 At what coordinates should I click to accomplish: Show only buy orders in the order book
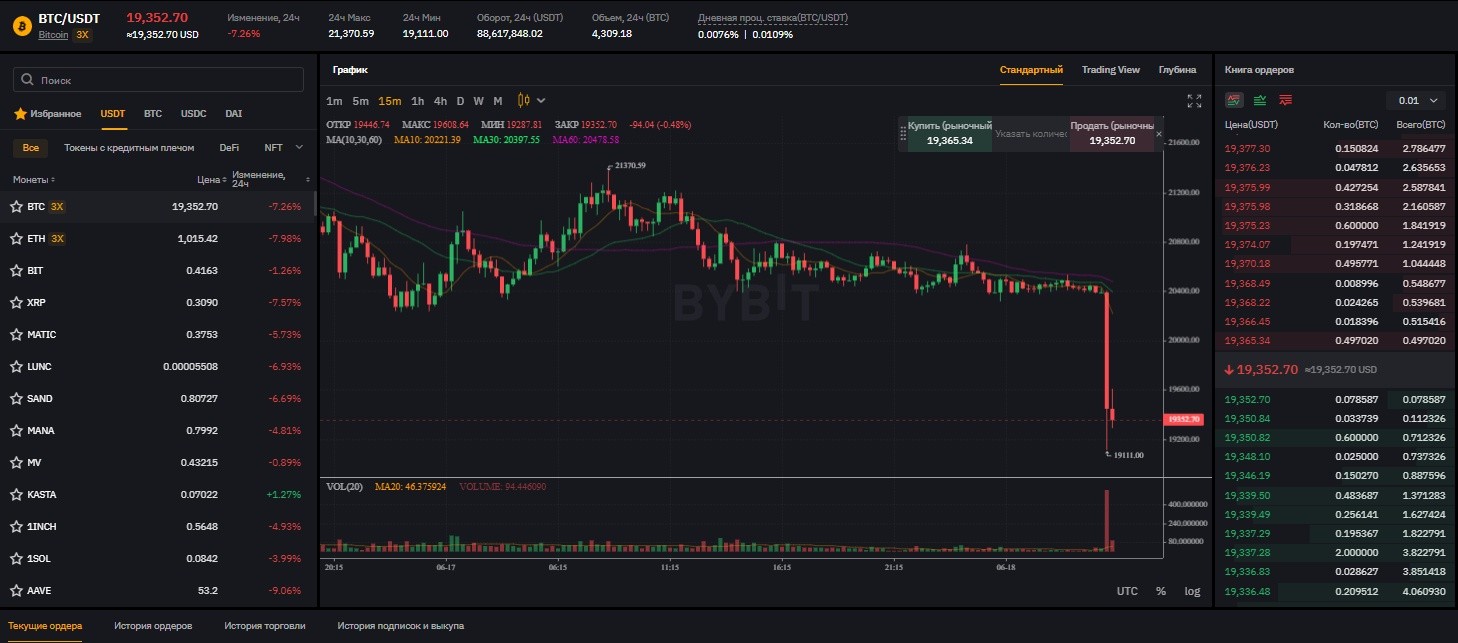tap(1260, 100)
